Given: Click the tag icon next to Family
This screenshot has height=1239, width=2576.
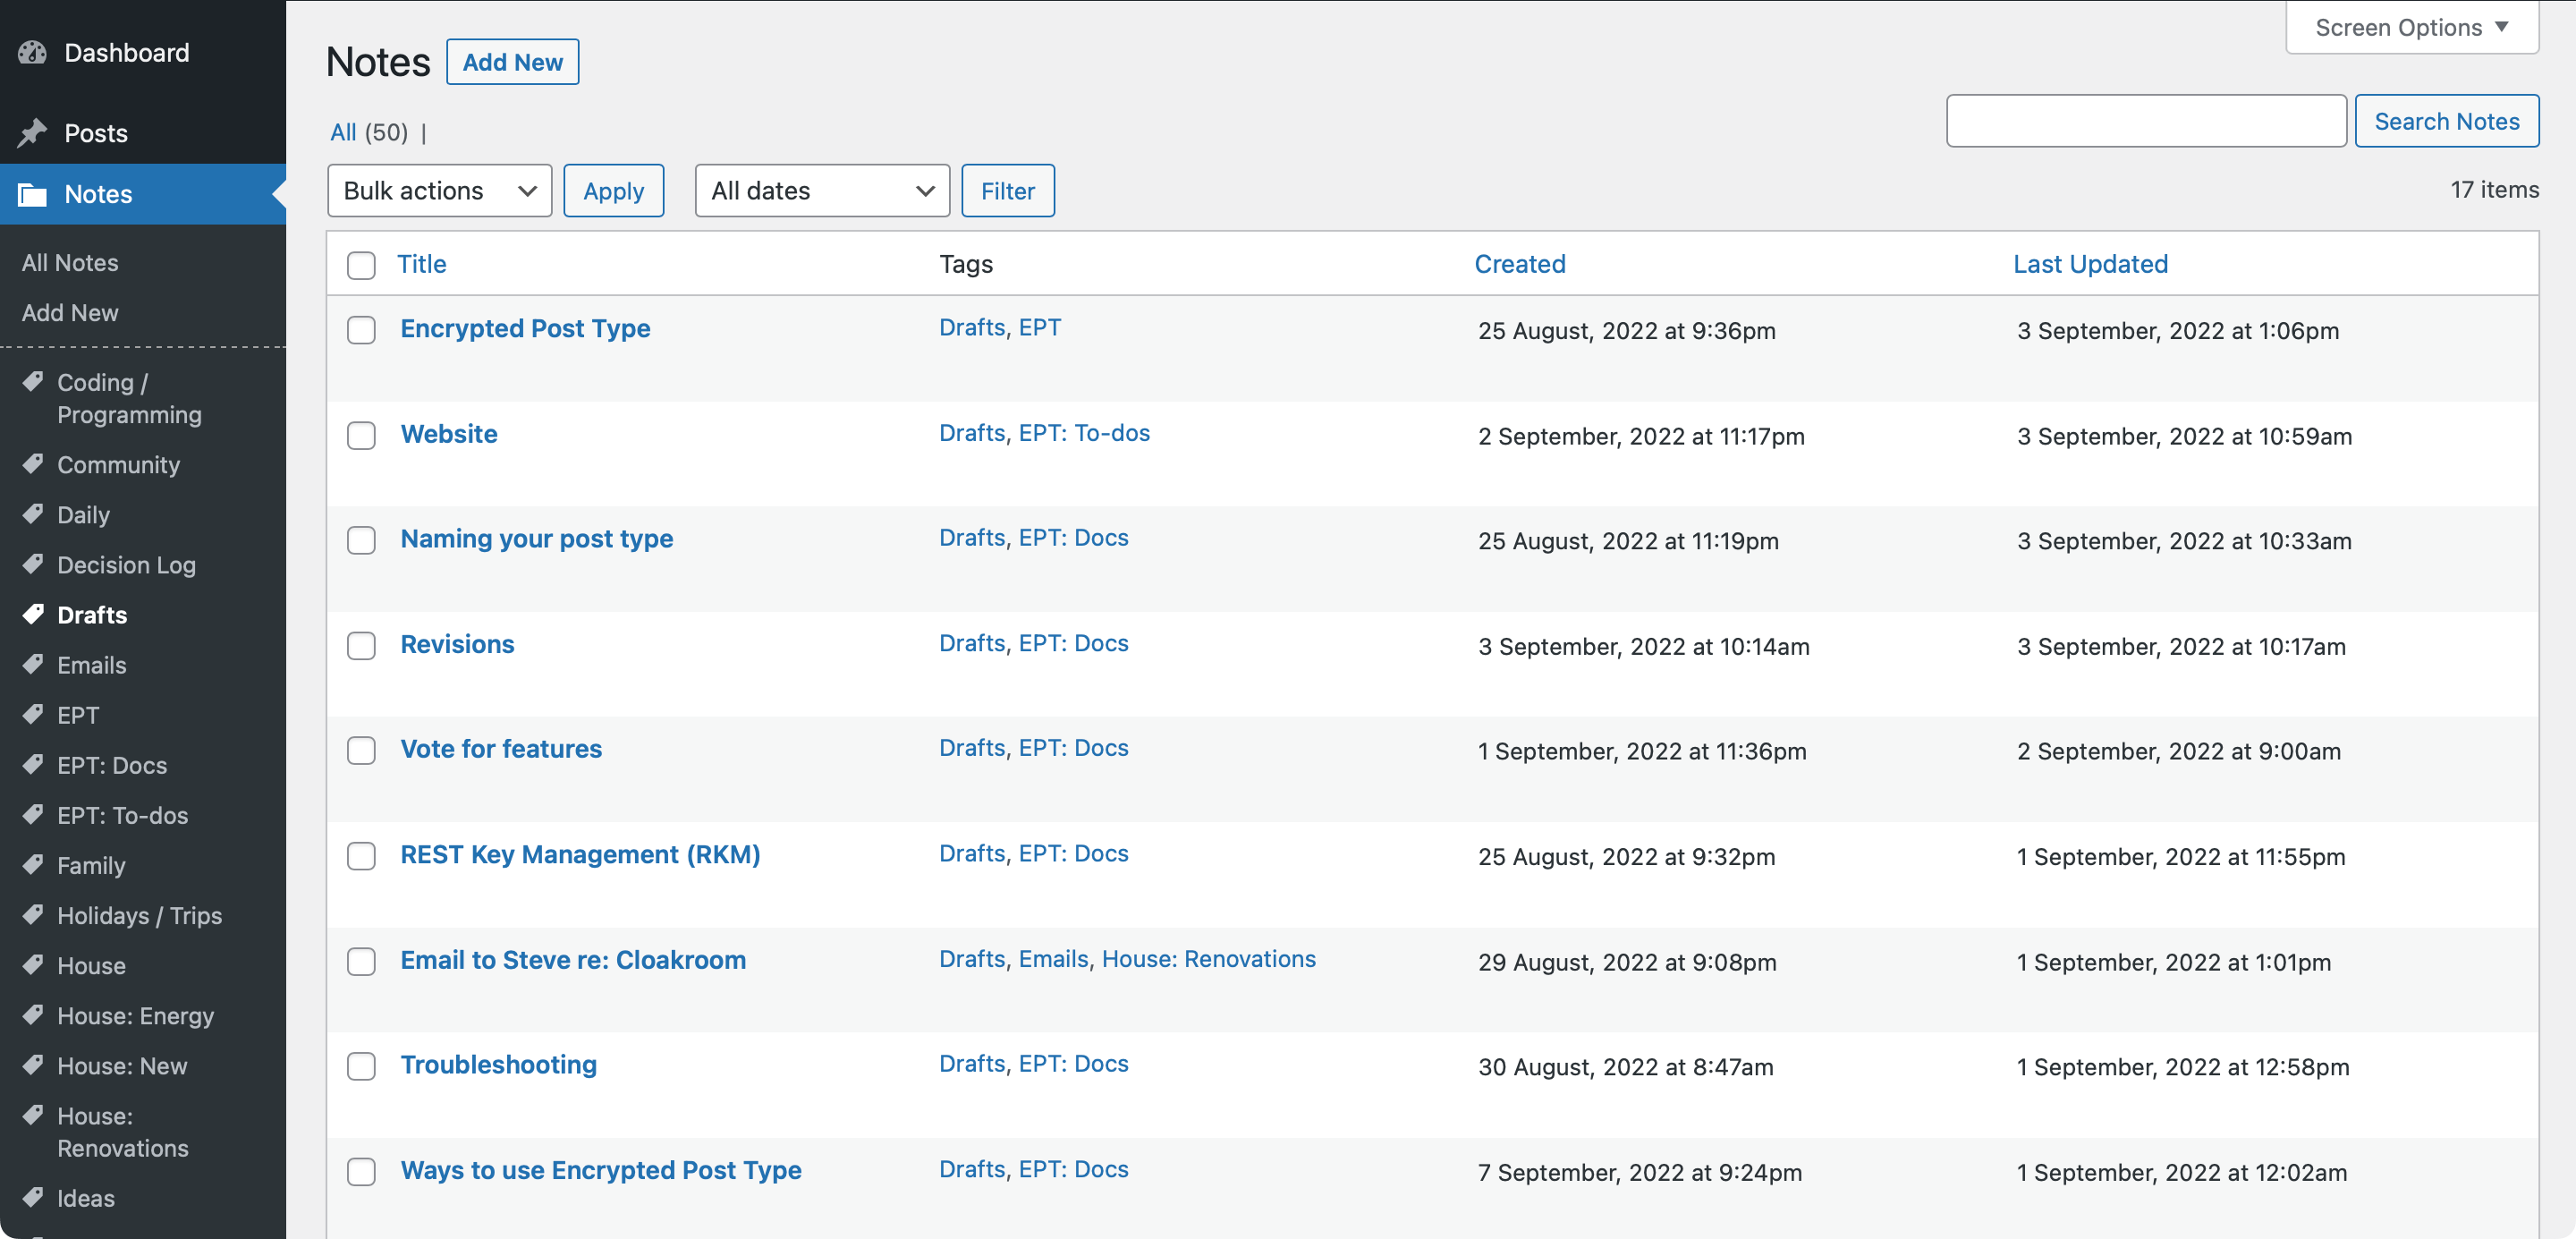Looking at the screenshot, I should 33,864.
